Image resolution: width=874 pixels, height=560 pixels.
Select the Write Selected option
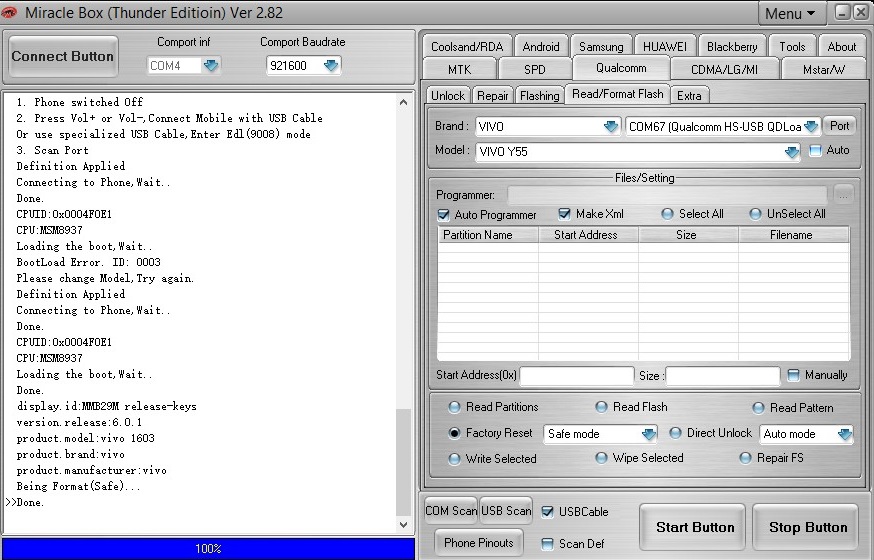[x=454, y=459]
